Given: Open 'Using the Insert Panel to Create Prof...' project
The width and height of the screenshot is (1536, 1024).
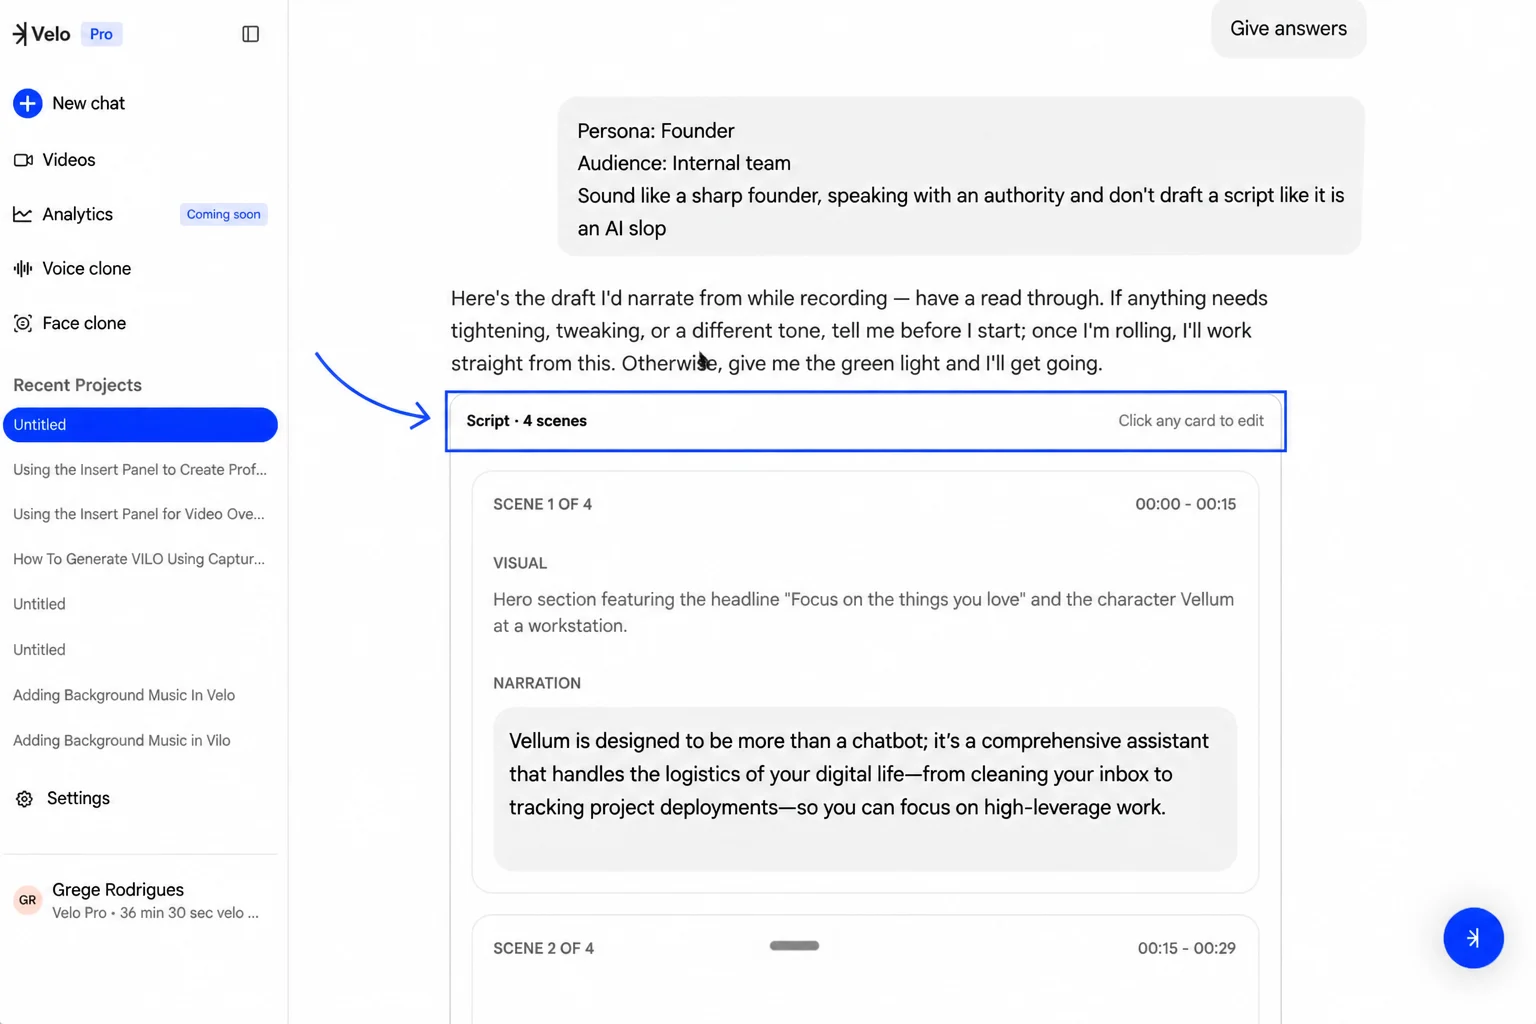Looking at the screenshot, I should (140, 469).
